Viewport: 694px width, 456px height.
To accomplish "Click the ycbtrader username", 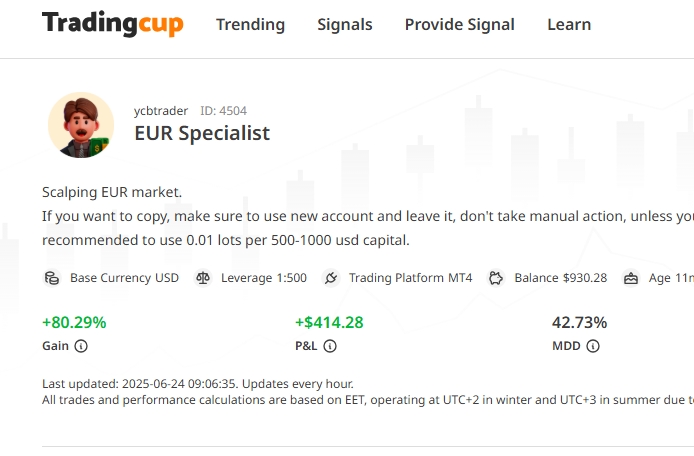I will 161,111.
